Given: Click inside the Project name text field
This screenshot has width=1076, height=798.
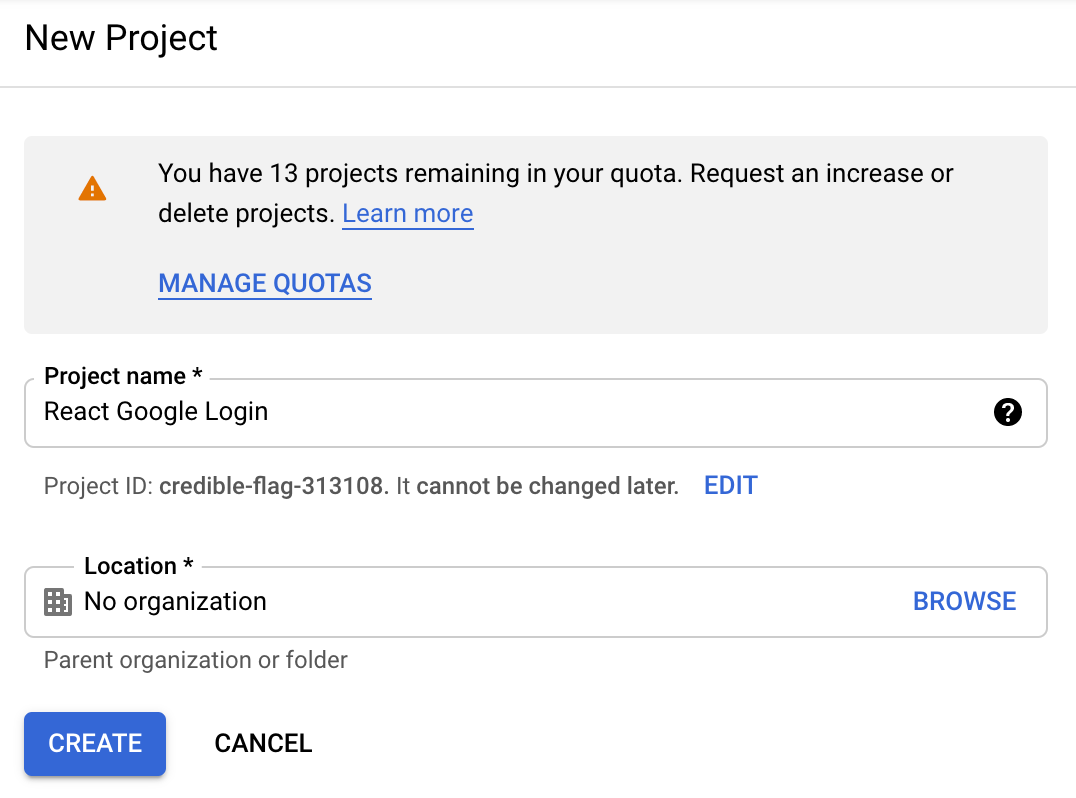Looking at the screenshot, I should pos(400,412).
